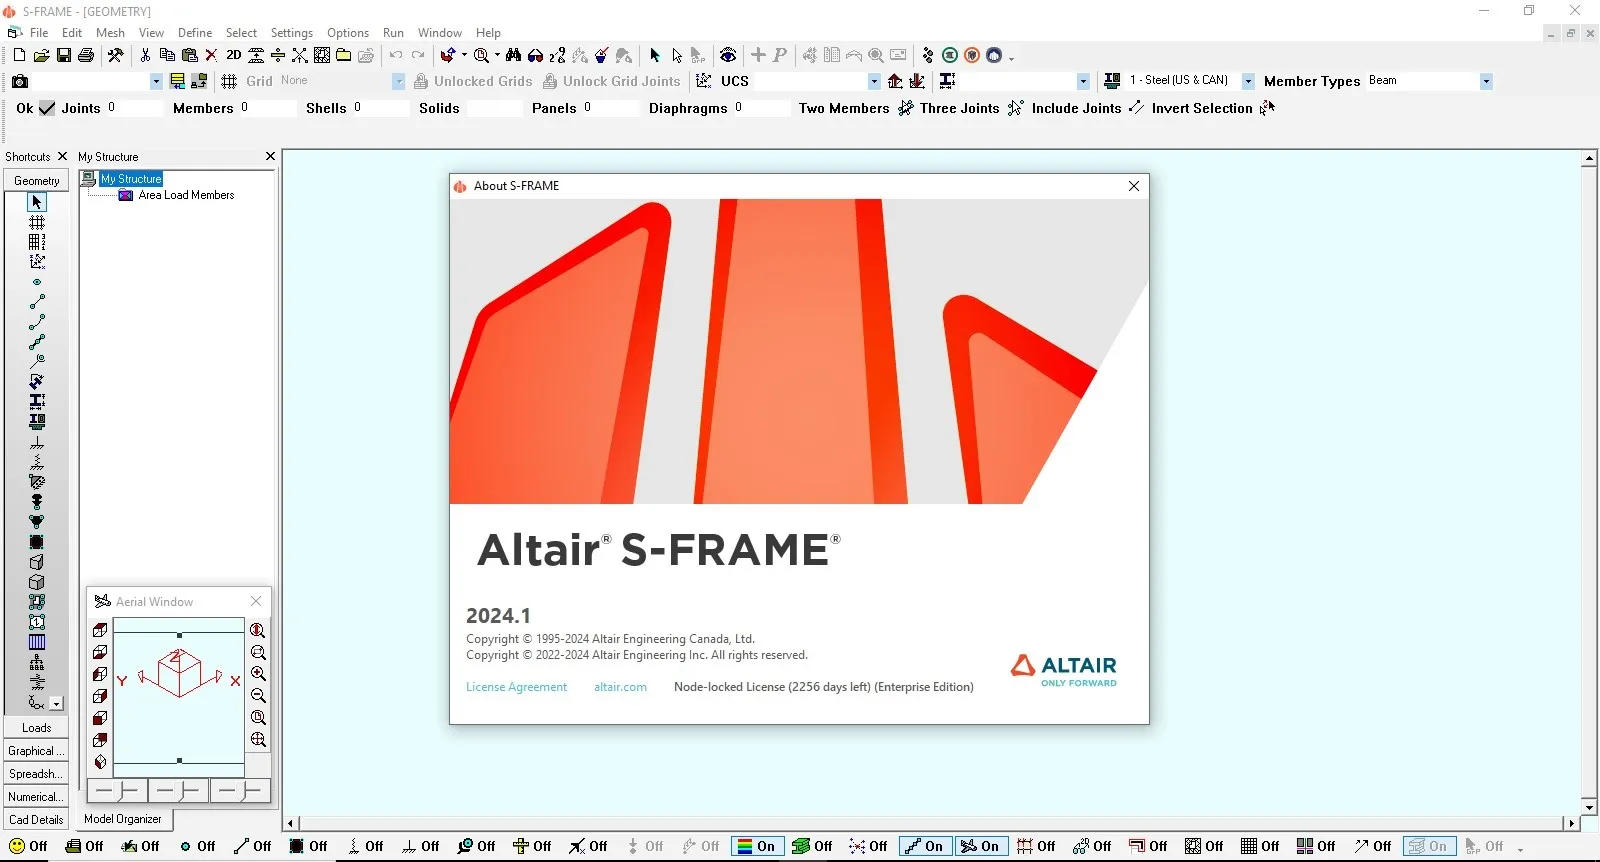The height and width of the screenshot is (862, 1600).
Task: Toggle the black grid mesh display option
Action: pos(1260,846)
